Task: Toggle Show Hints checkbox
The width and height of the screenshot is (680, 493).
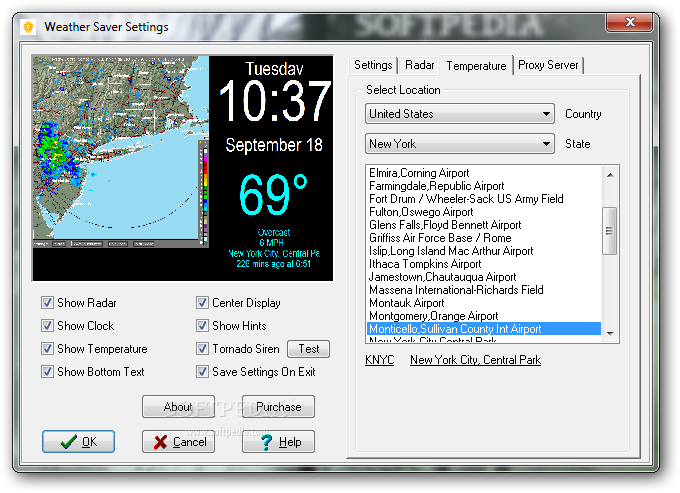Action: tap(202, 326)
